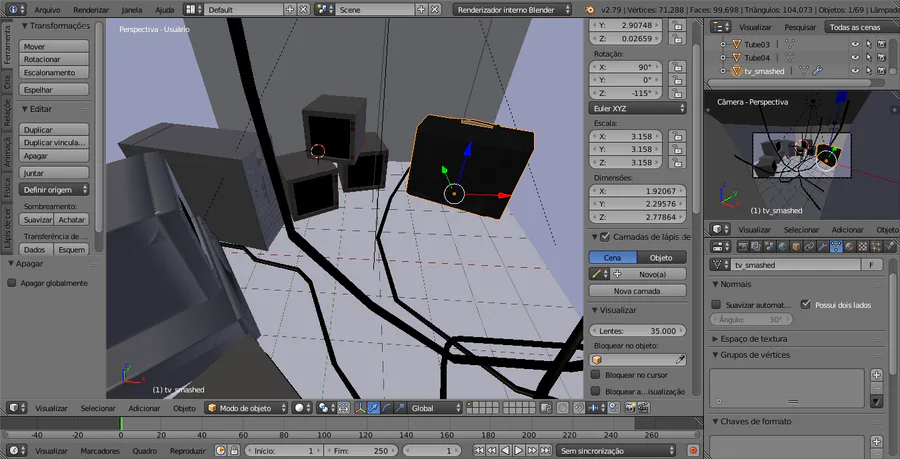Click the Lentes 35.000 value slider

[x=637, y=331]
